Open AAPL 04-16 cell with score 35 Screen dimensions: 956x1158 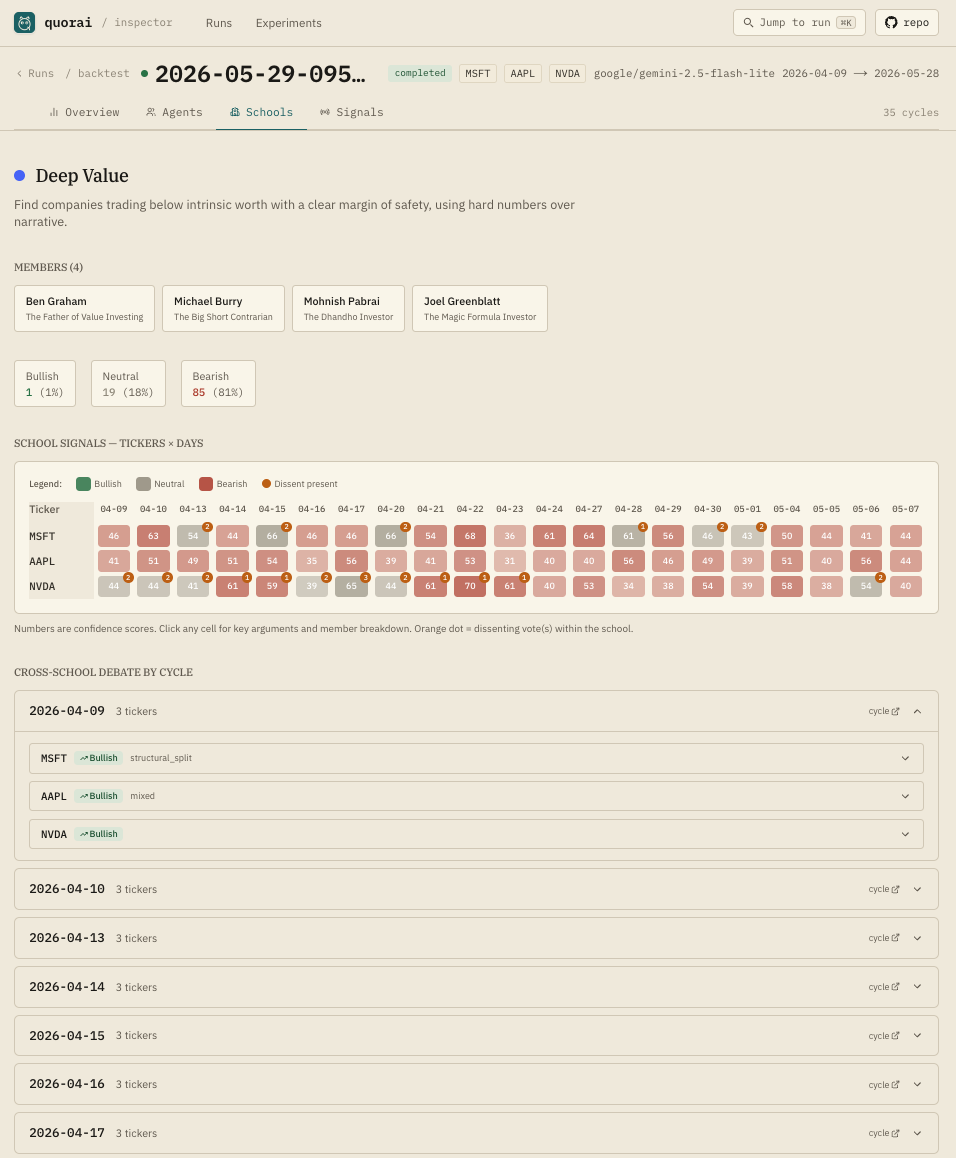click(312, 561)
